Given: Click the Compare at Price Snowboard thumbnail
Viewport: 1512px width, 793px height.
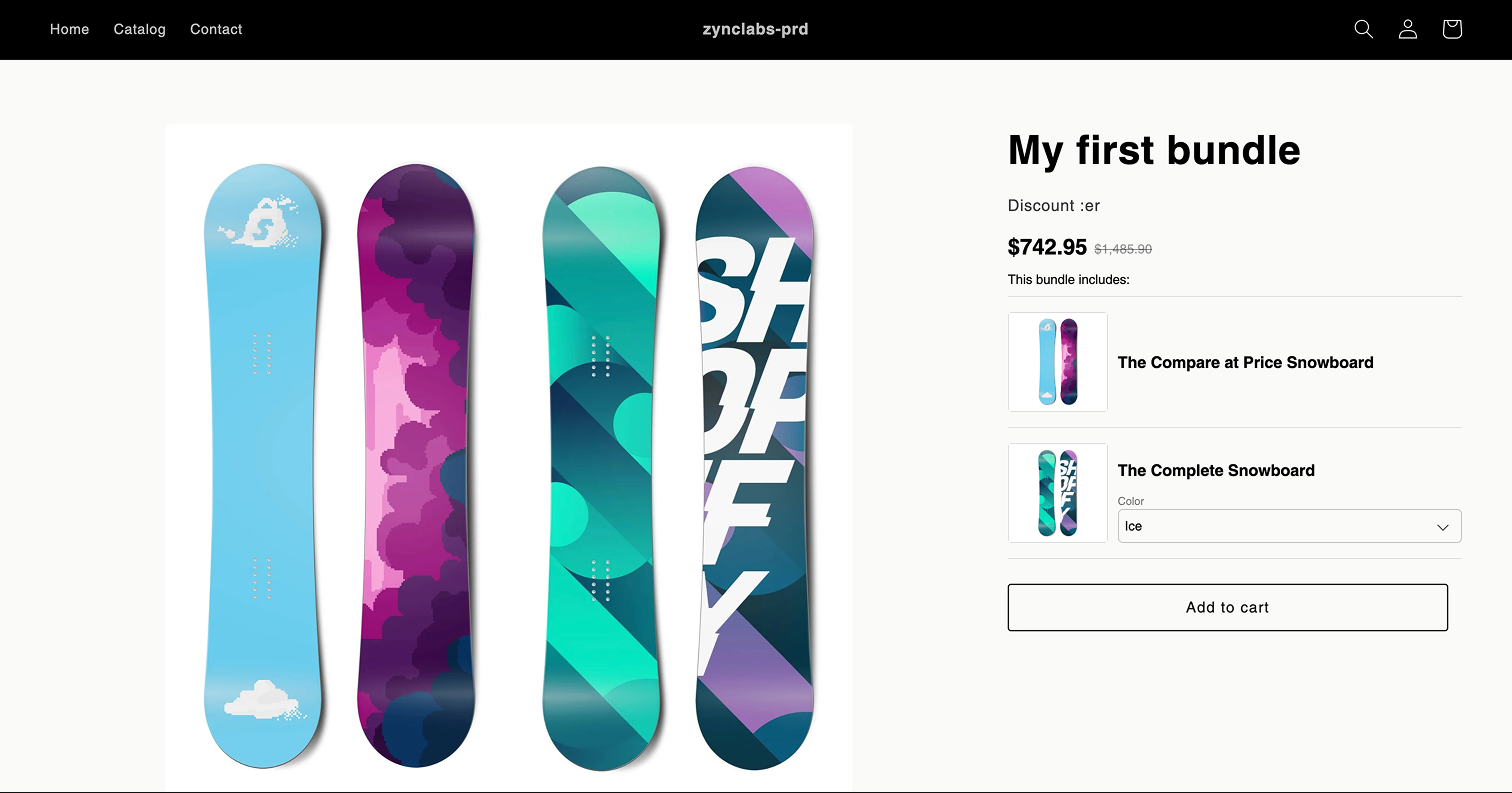Looking at the screenshot, I should pyautogui.click(x=1057, y=362).
